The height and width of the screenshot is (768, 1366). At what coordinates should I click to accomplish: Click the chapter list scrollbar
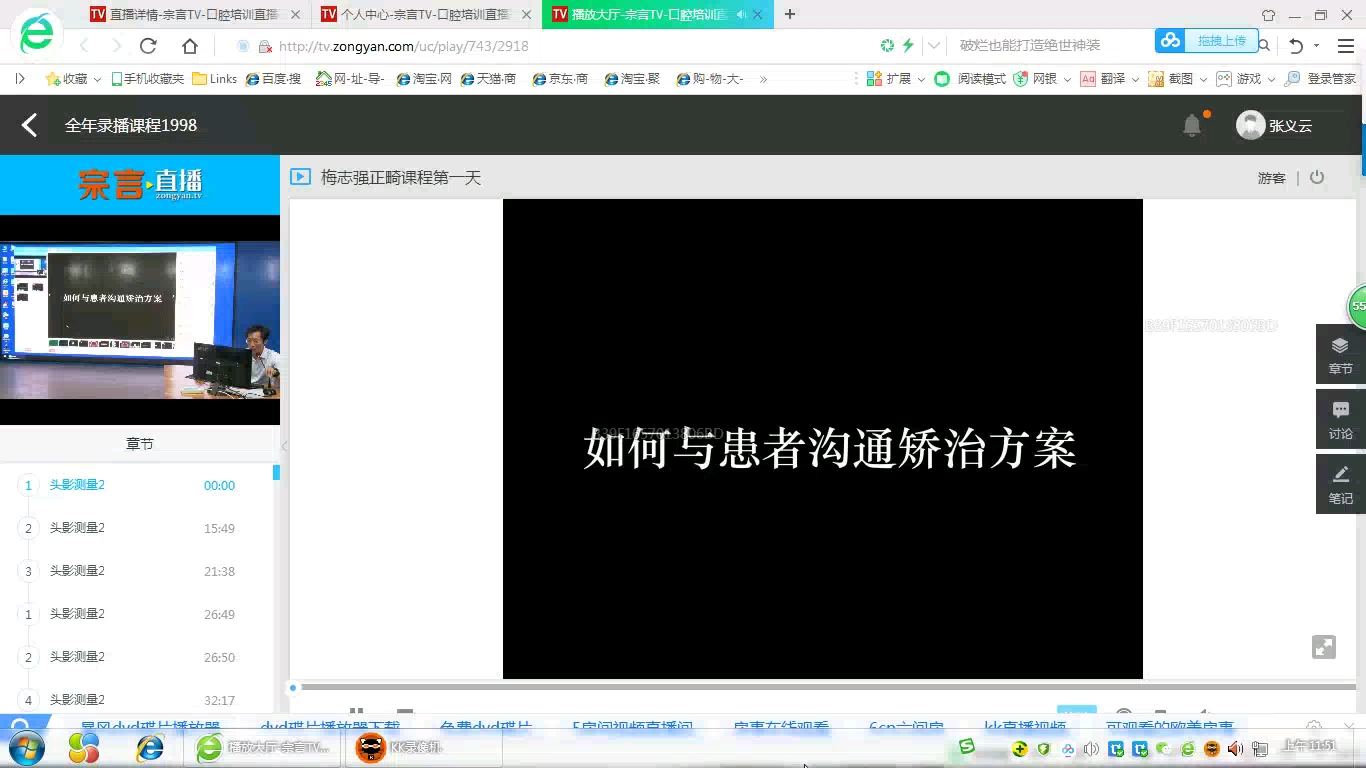point(276,472)
